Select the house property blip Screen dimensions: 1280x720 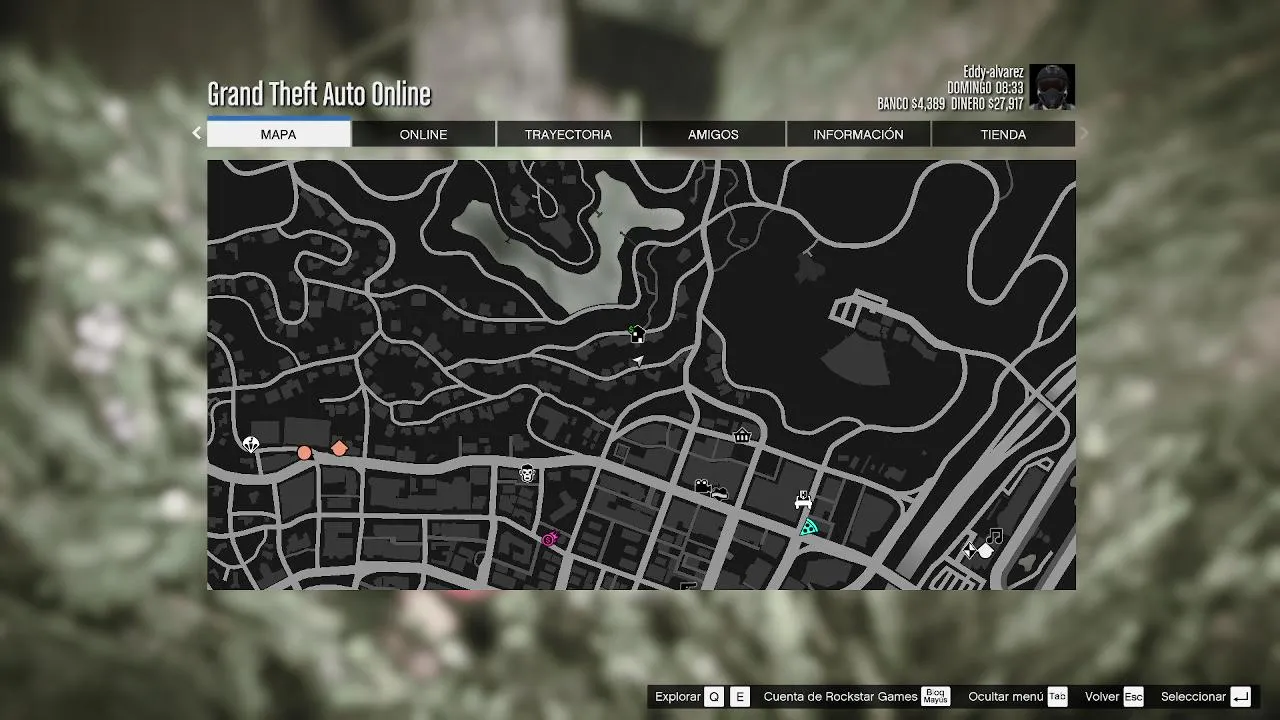coord(637,334)
